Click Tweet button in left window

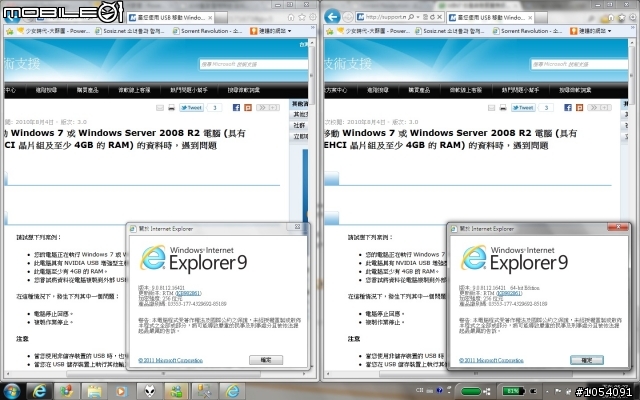[x=191, y=108]
